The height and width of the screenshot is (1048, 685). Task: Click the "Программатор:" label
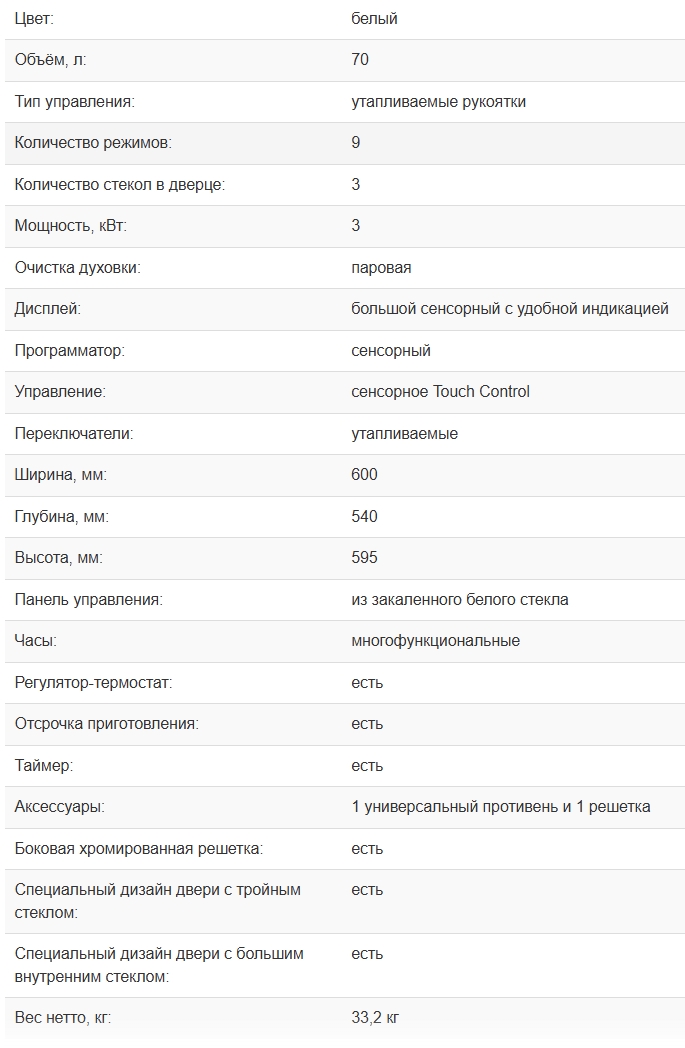[70, 351]
